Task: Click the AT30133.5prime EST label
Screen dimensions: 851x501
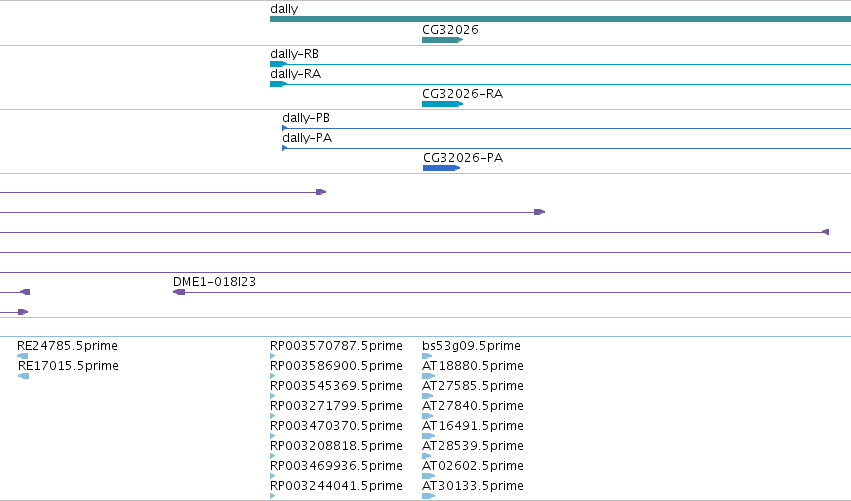Action: click(473, 486)
